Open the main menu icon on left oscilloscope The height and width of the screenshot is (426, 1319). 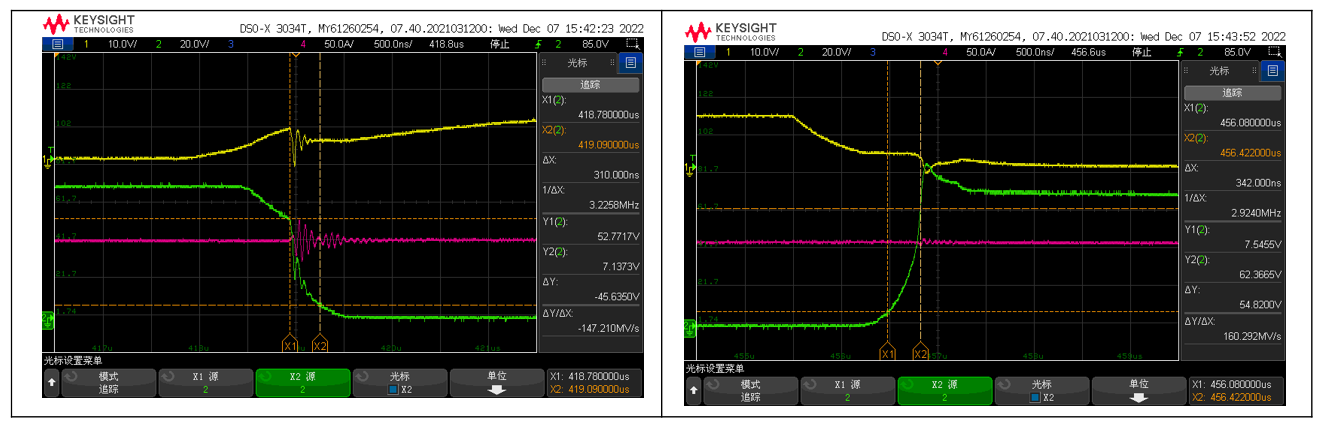(x=57, y=44)
